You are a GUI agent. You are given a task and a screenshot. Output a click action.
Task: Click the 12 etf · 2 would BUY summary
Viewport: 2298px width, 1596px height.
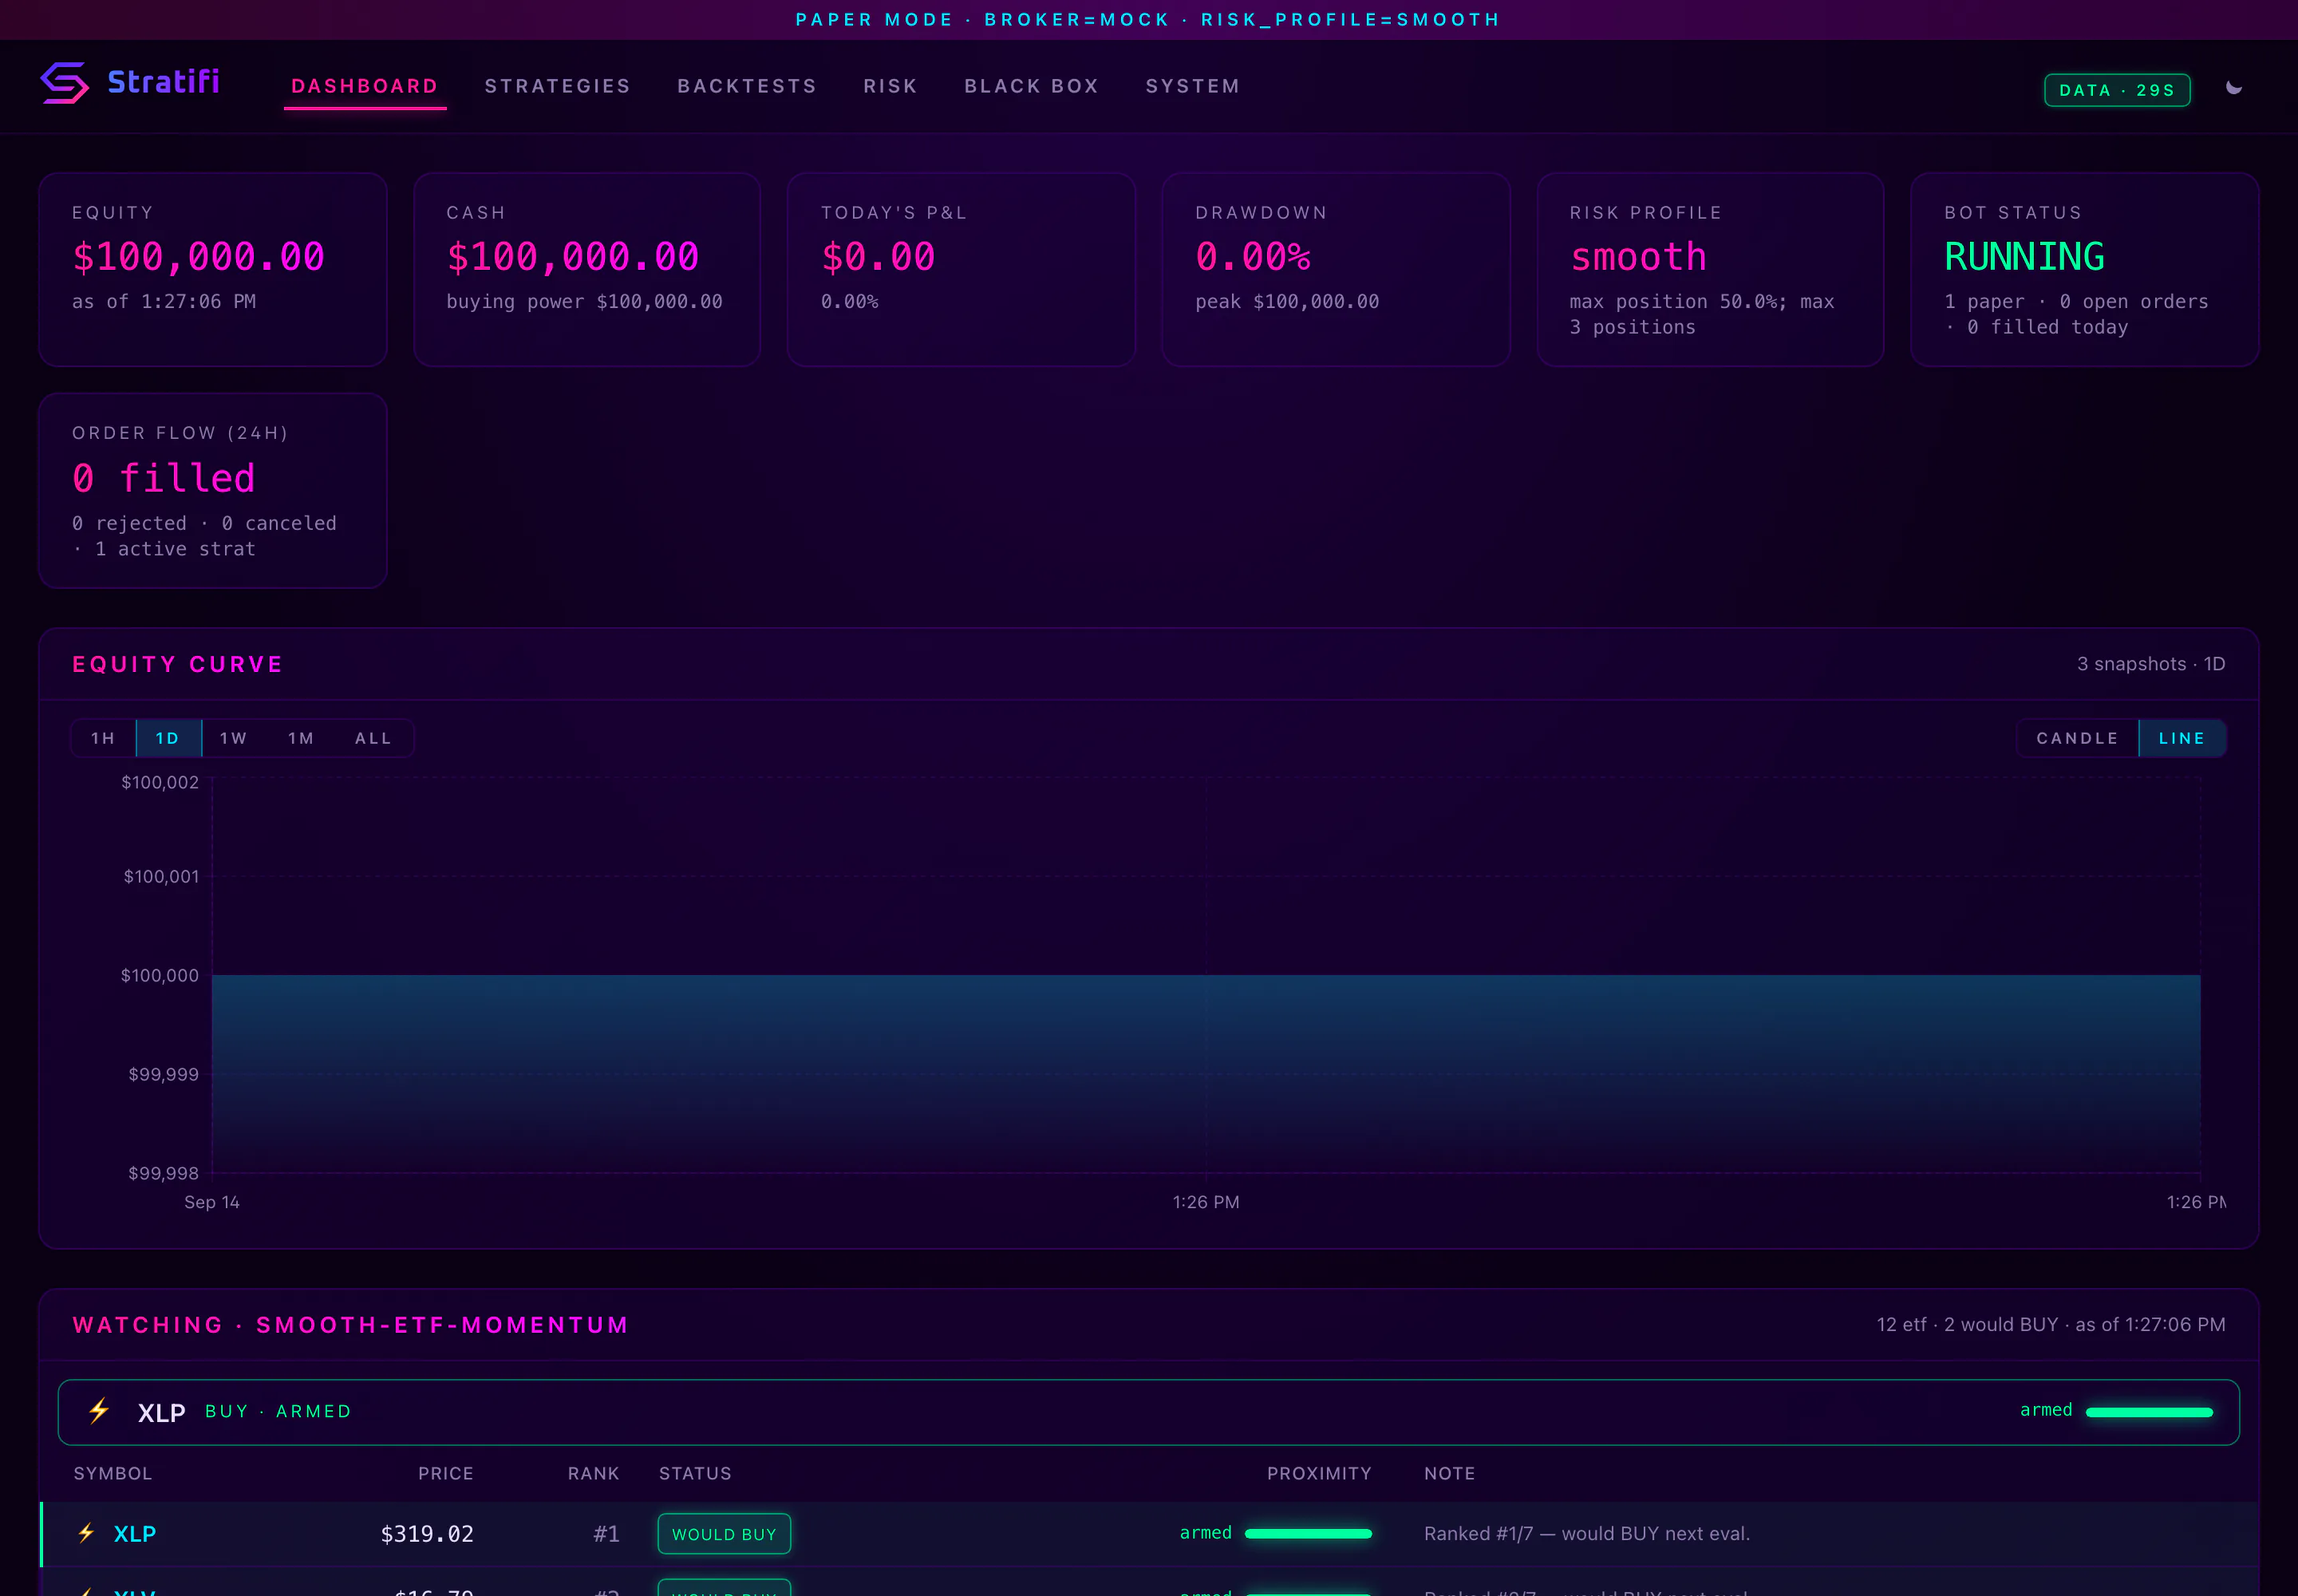[x=2051, y=1324]
